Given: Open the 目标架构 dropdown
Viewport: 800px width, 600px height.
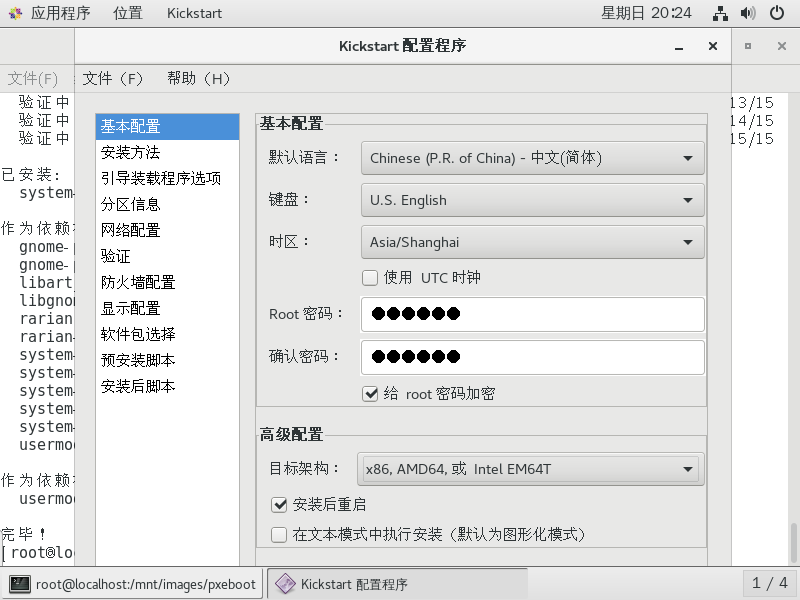Looking at the screenshot, I should [x=531, y=469].
